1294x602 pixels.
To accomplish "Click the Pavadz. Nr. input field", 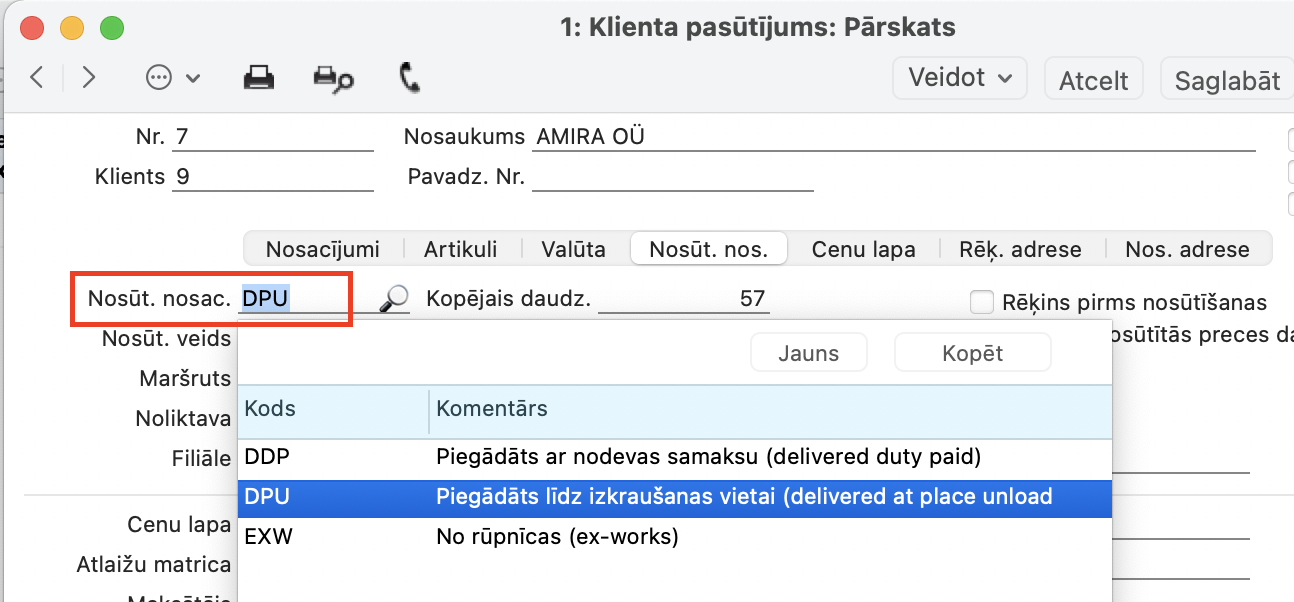I will [672, 177].
